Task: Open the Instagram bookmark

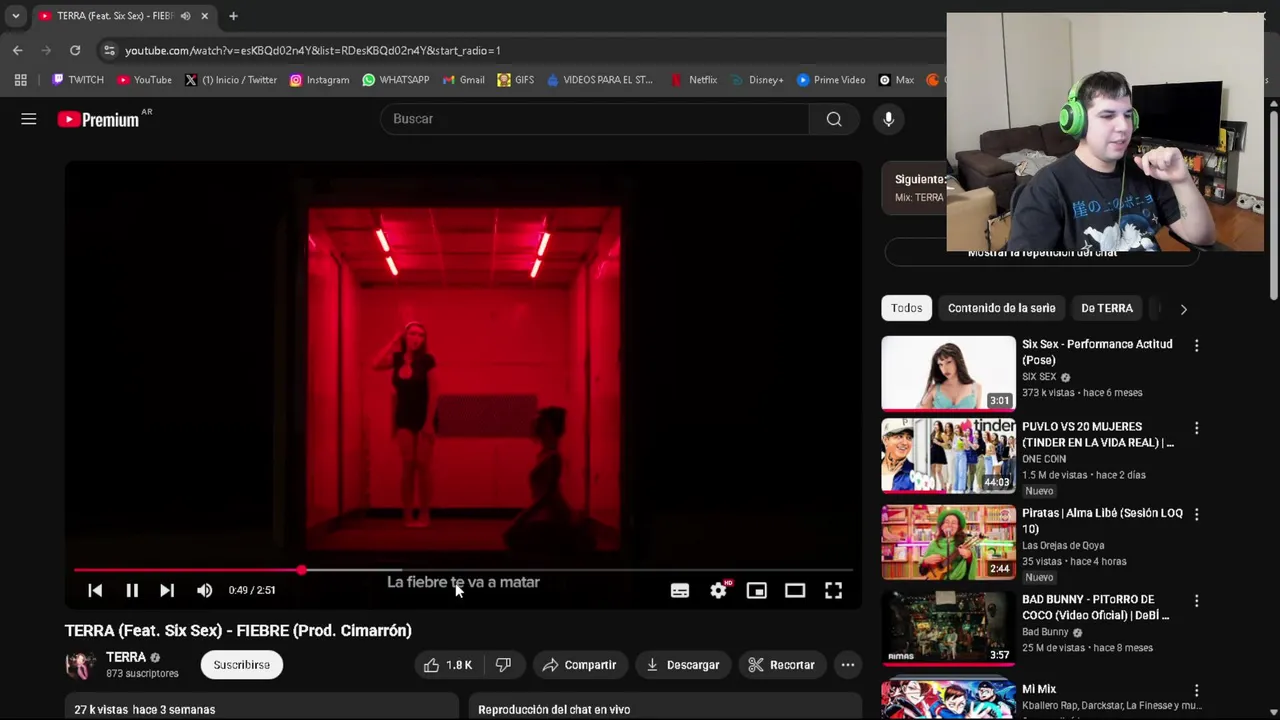Action: [x=319, y=80]
